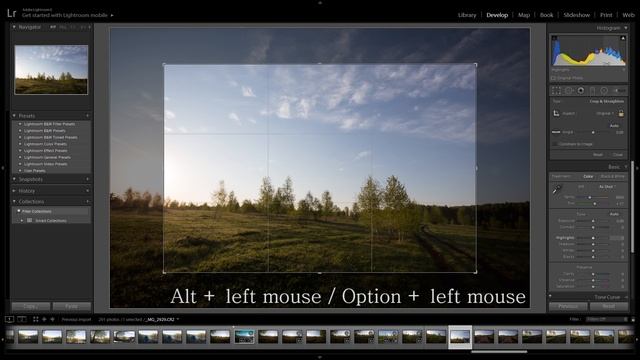Add new collection plus icon

(x=87, y=202)
